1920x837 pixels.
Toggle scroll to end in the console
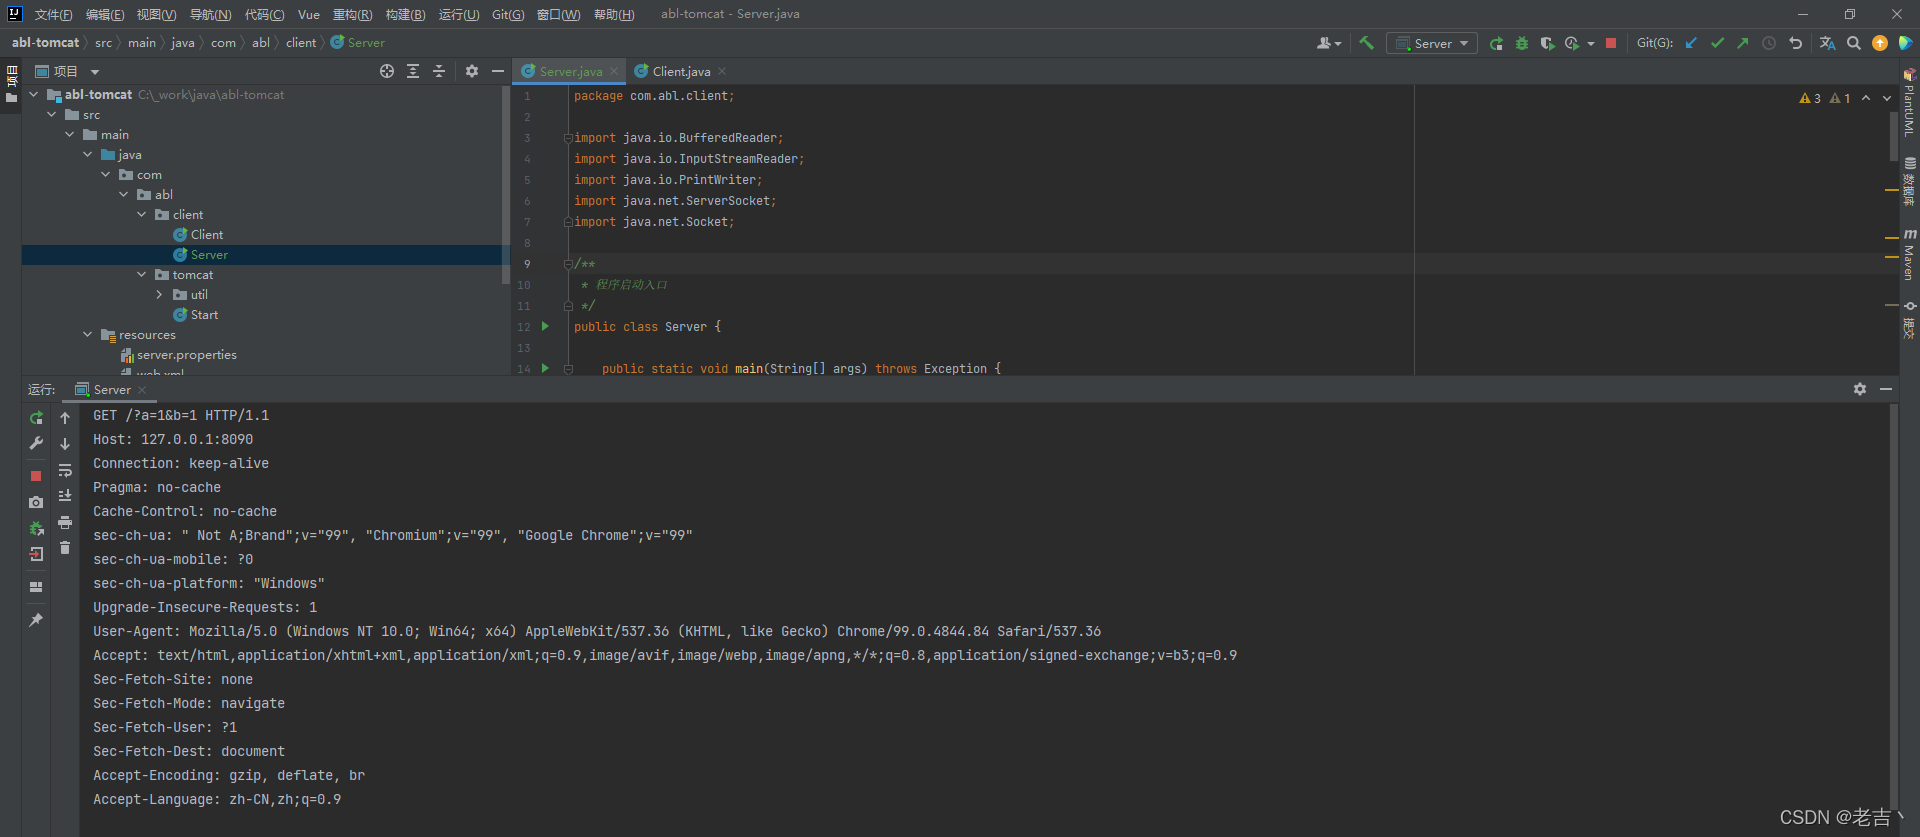(x=65, y=496)
